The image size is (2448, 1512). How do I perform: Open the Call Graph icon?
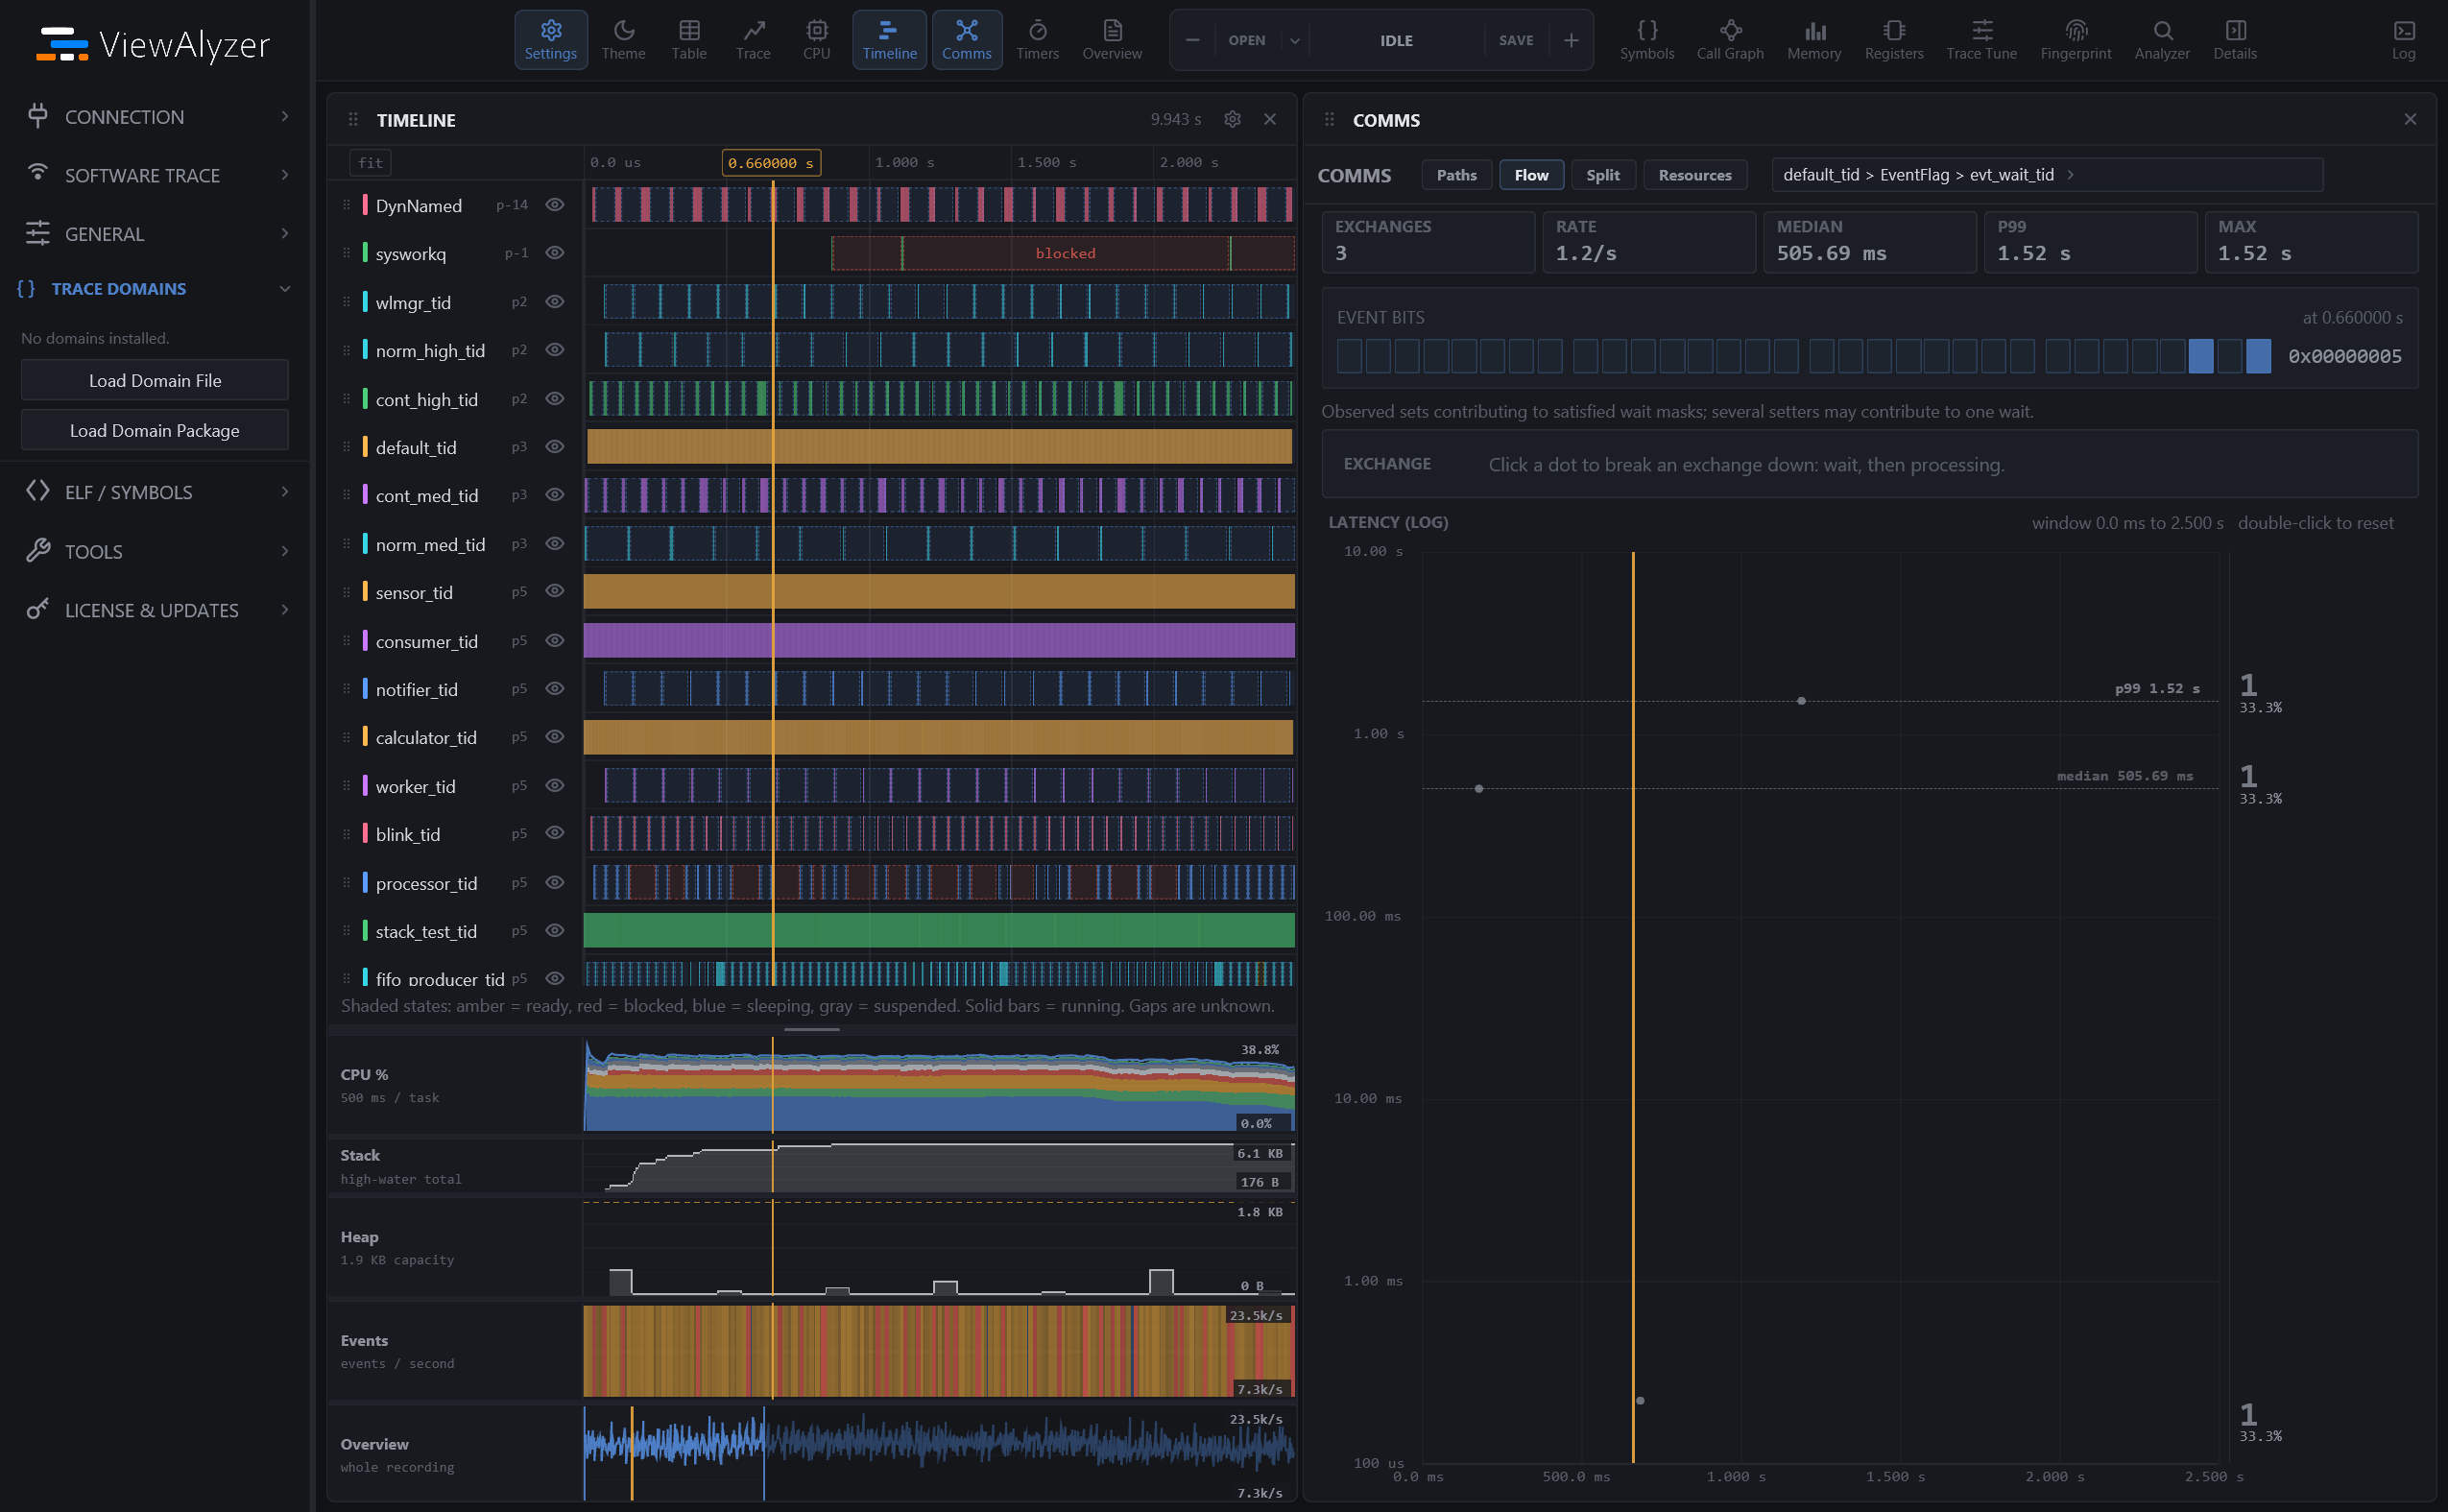pyautogui.click(x=1730, y=40)
